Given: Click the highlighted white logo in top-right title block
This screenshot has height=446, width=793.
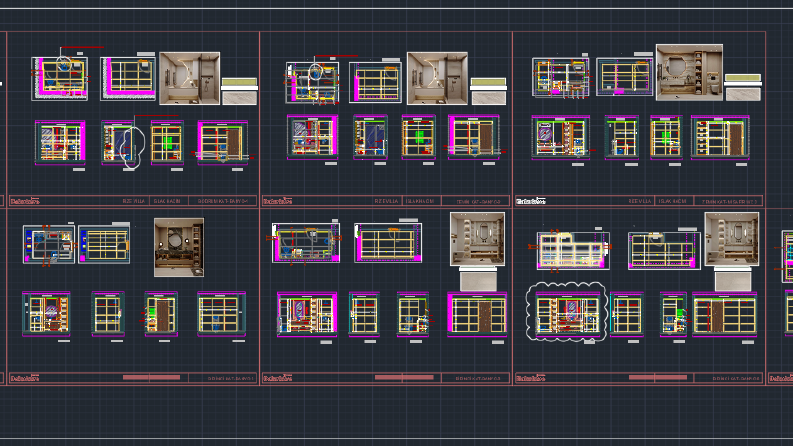Looking at the screenshot, I should point(531,201).
